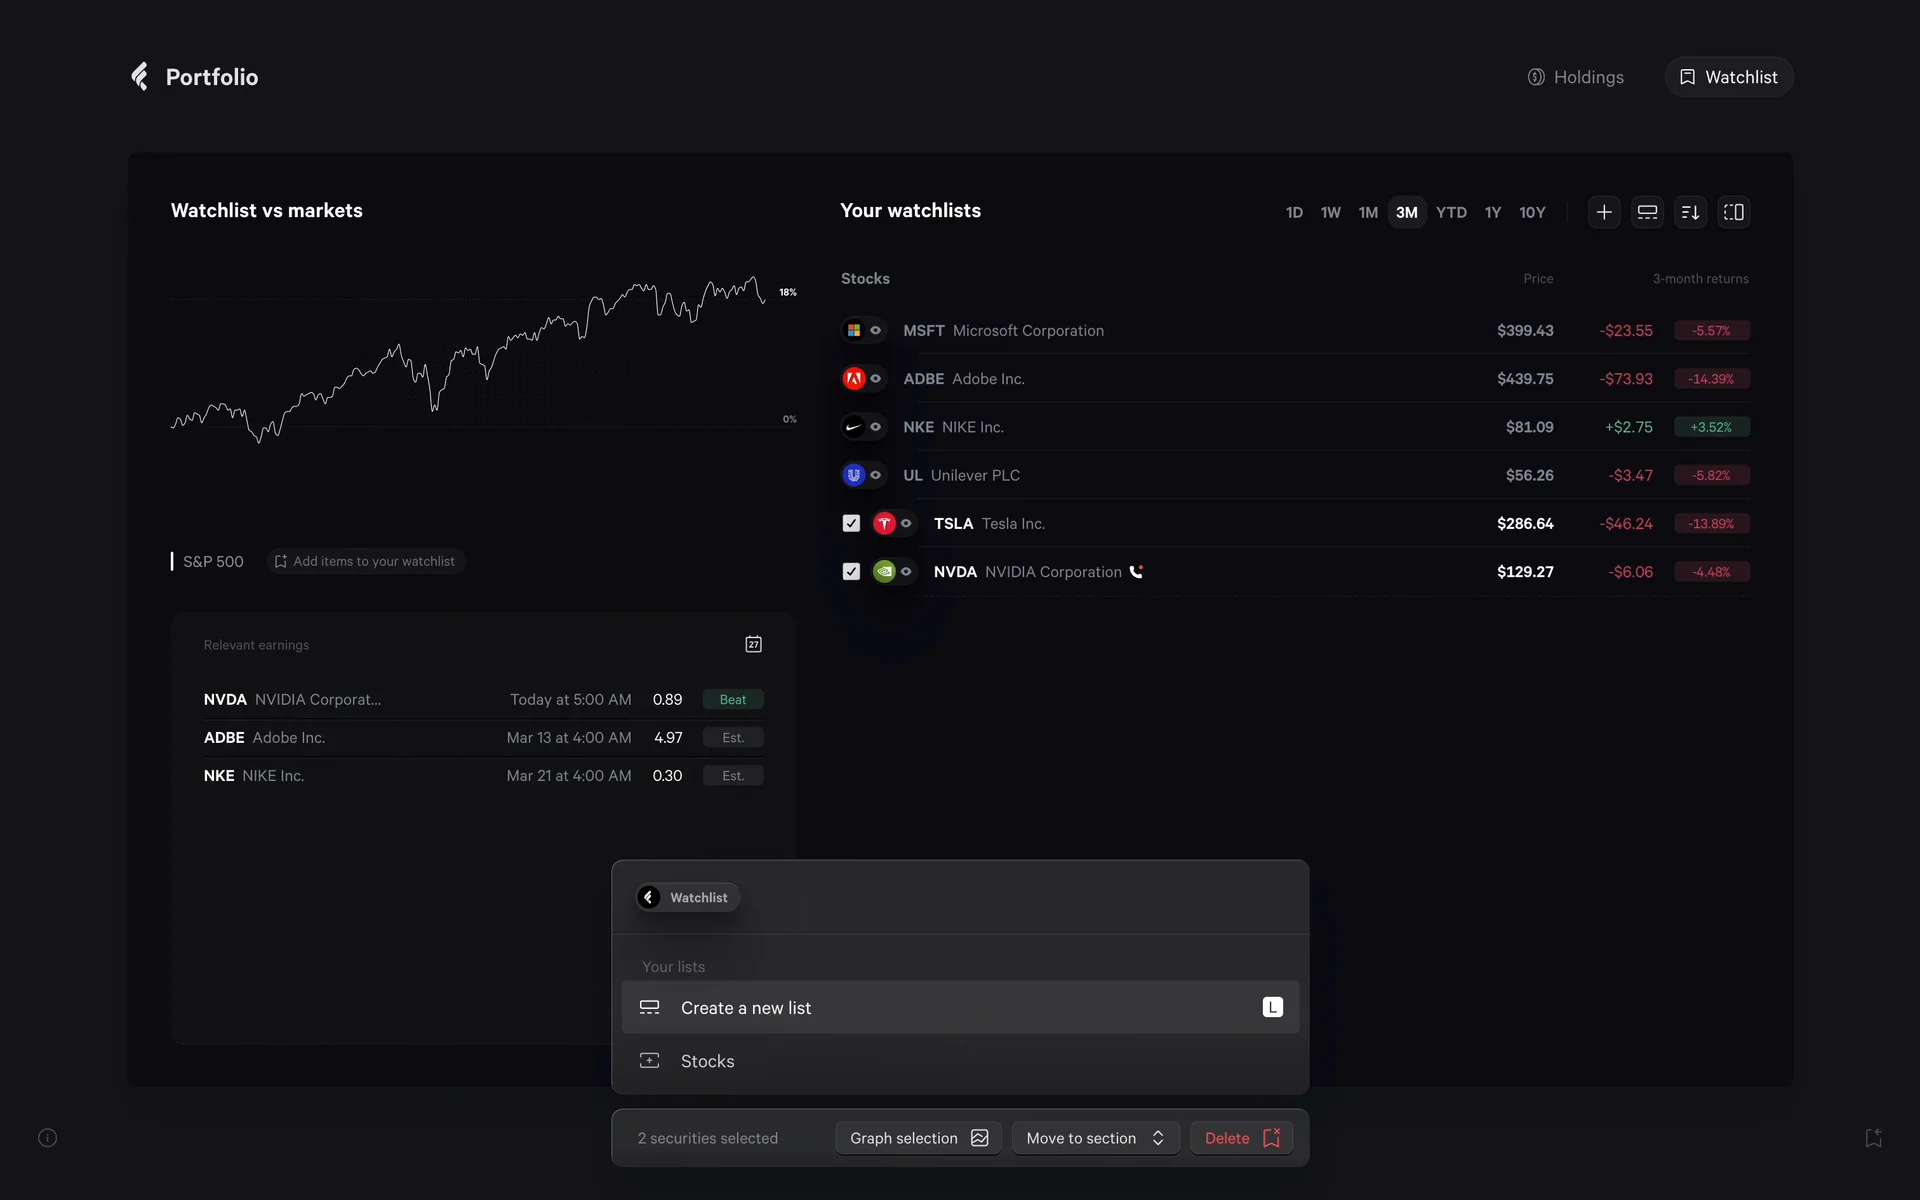
Task: Toggle the eye visibility for MSFT
Action: pyautogui.click(x=876, y=330)
